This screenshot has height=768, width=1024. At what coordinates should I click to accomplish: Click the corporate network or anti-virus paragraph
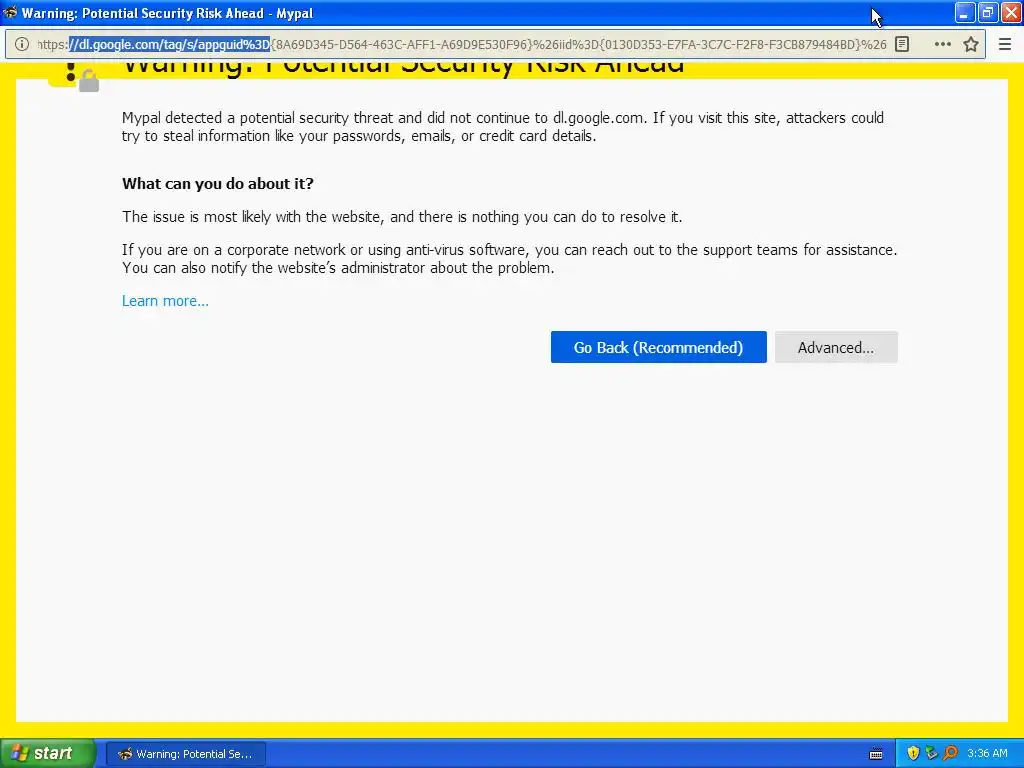[x=509, y=259]
